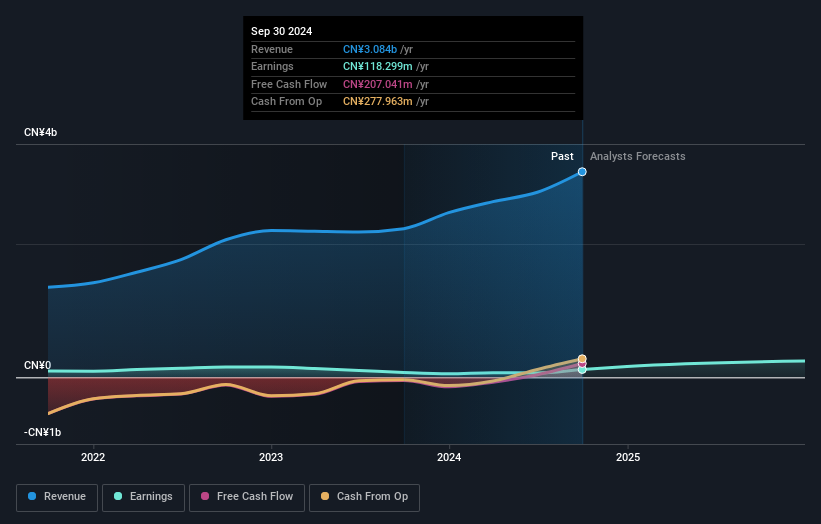Click the Past label
Screen dimensions: 821x524
[562, 156]
